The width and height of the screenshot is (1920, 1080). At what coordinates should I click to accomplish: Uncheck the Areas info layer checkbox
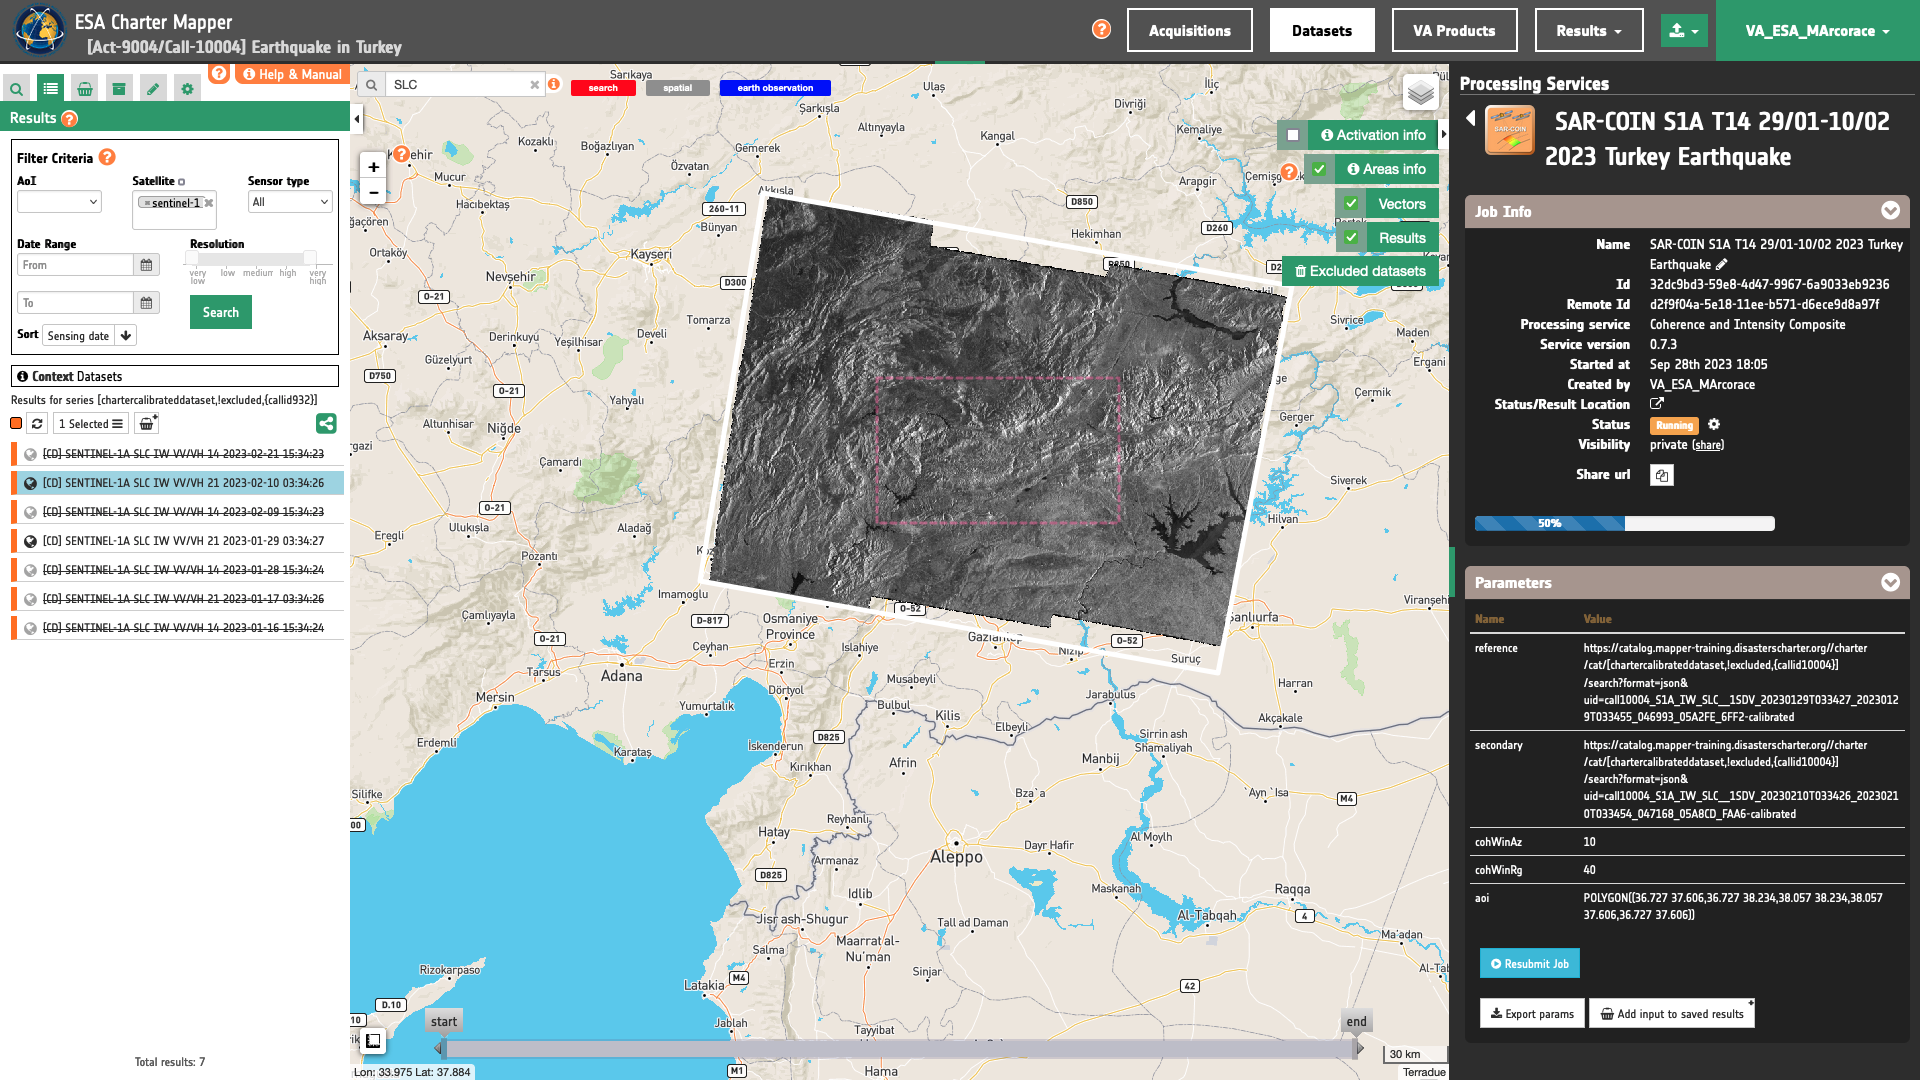(1319, 169)
